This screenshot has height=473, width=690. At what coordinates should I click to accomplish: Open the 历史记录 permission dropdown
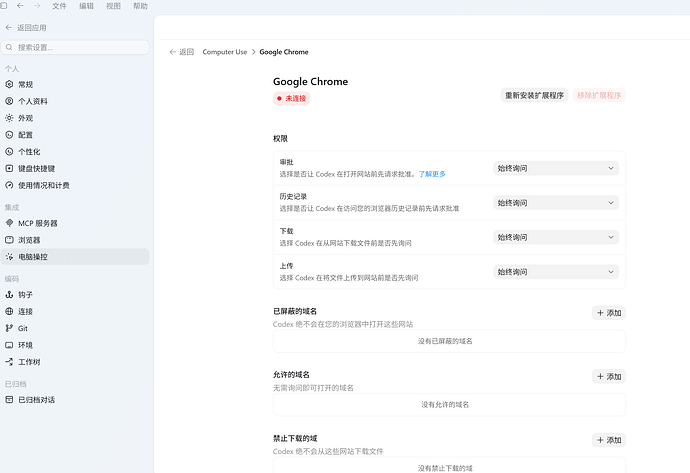[556, 203]
